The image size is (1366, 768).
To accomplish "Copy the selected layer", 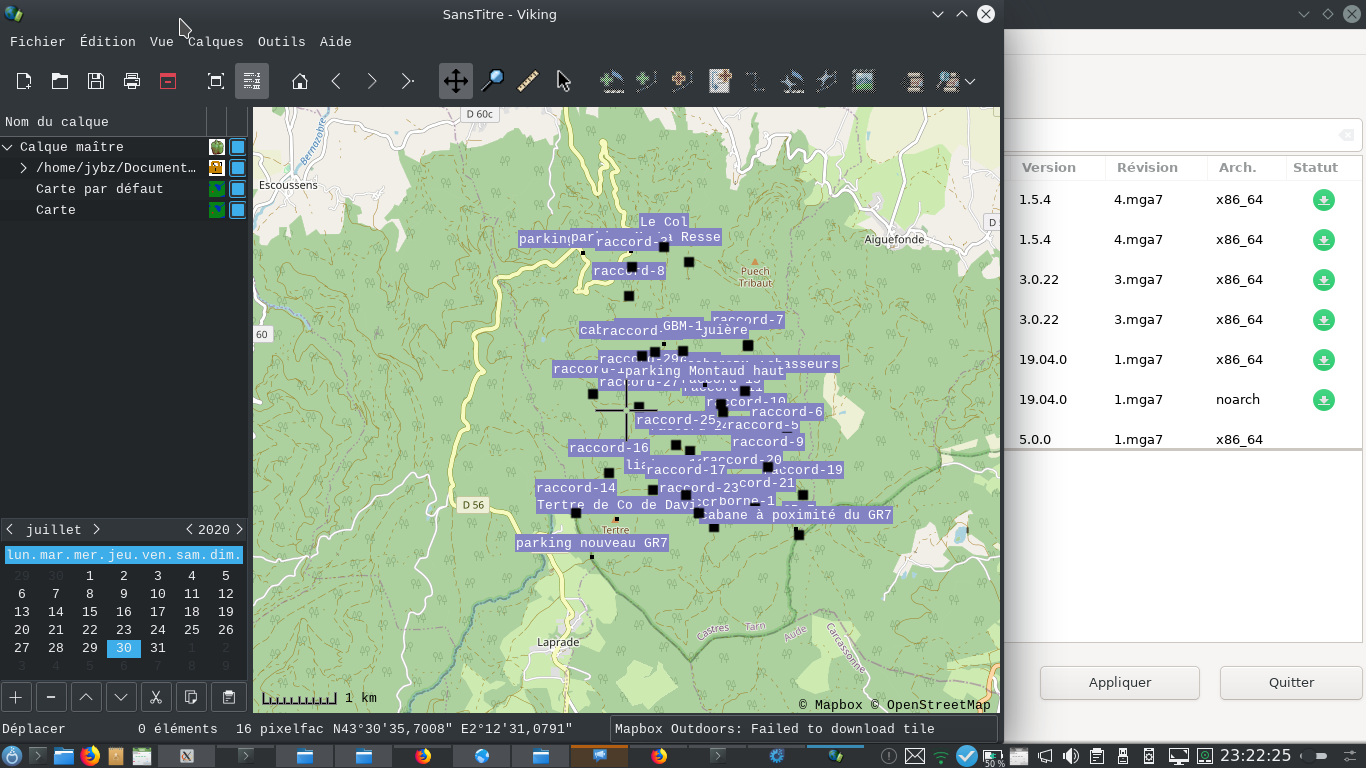I will point(191,697).
